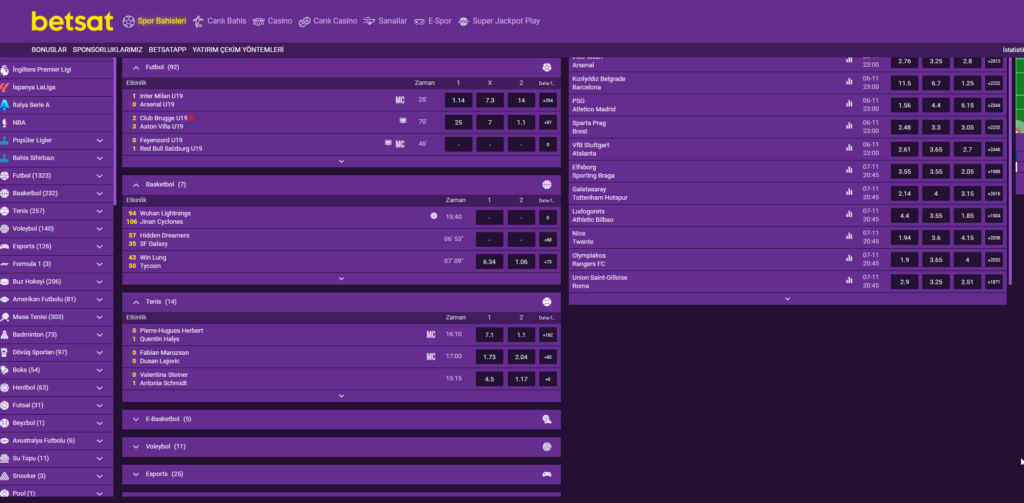Viewport: 1024px width, 503px height.
Task: Open Canlı Bahis menu item
Action: pos(219,21)
